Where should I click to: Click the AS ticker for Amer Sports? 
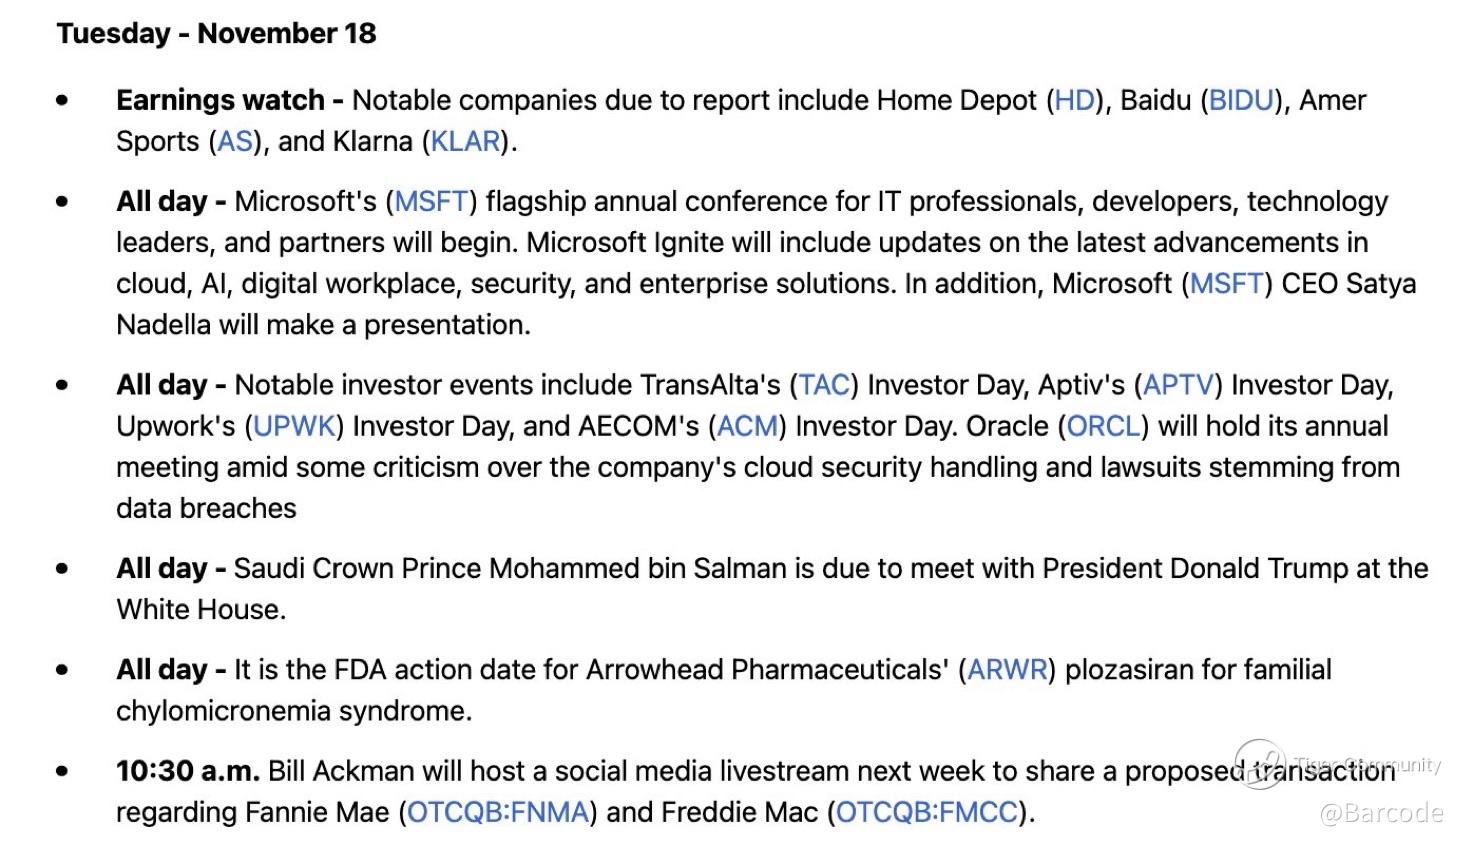click(235, 141)
